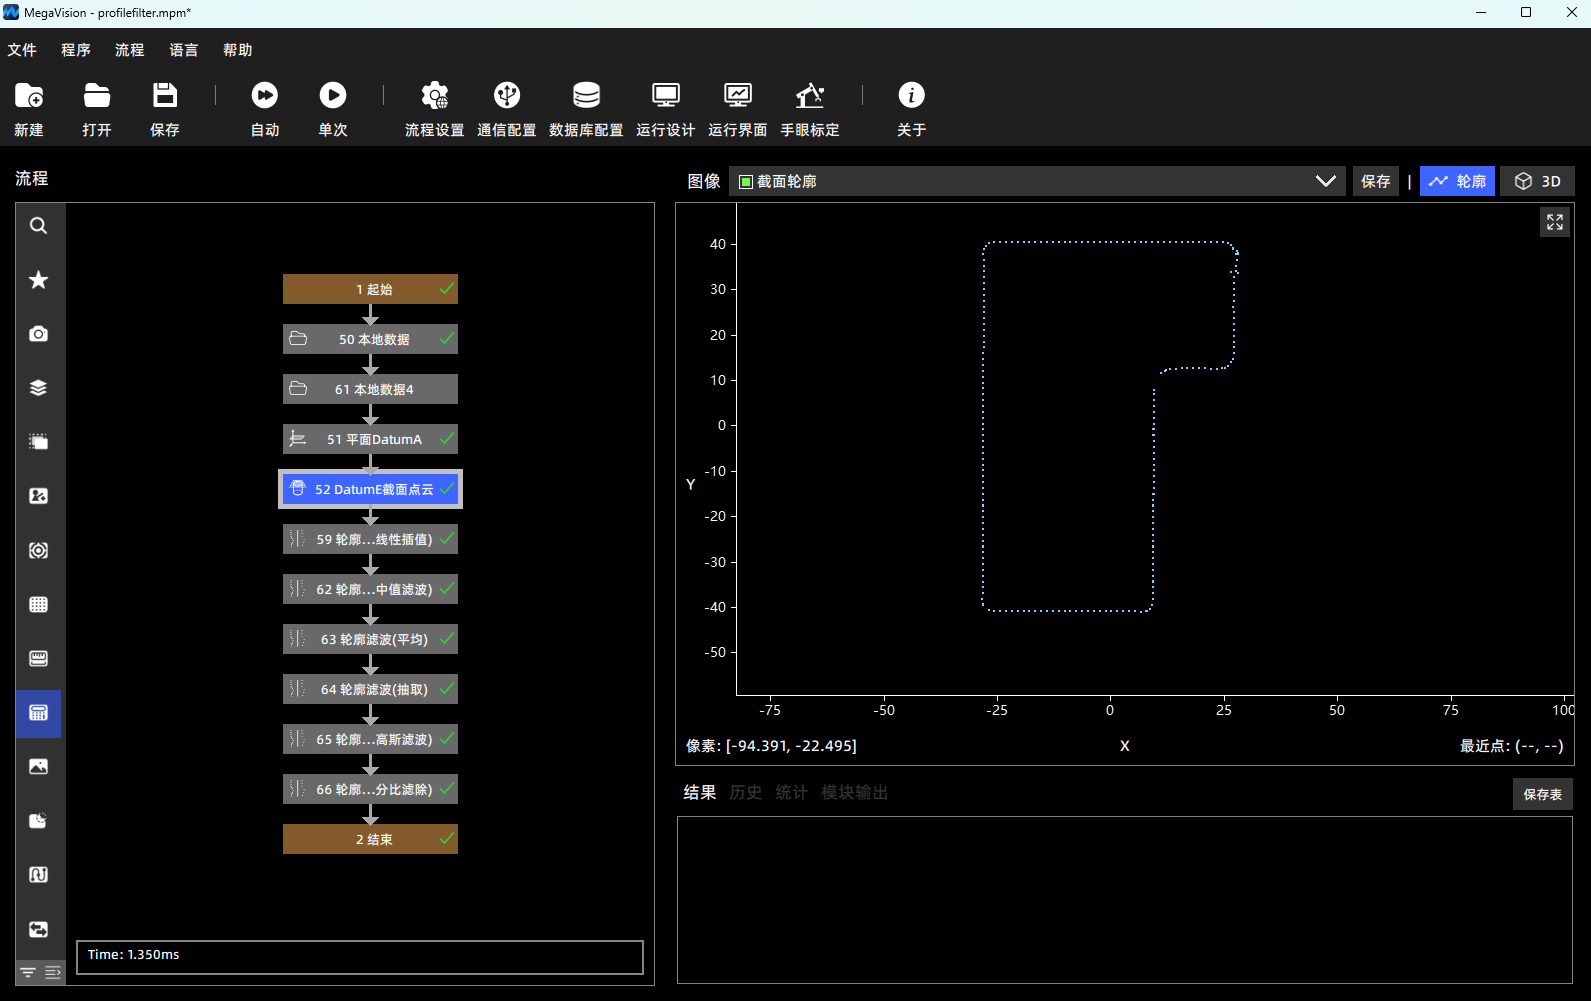Select node 52 DatumE截面点云
The width and height of the screenshot is (1591, 1001).
(x=371, y=489)
